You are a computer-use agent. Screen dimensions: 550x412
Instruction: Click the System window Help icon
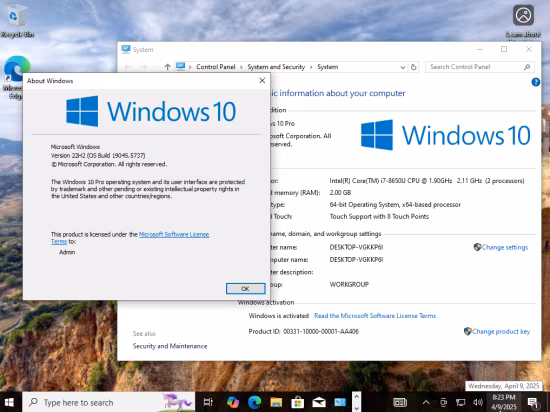point(536,82)
